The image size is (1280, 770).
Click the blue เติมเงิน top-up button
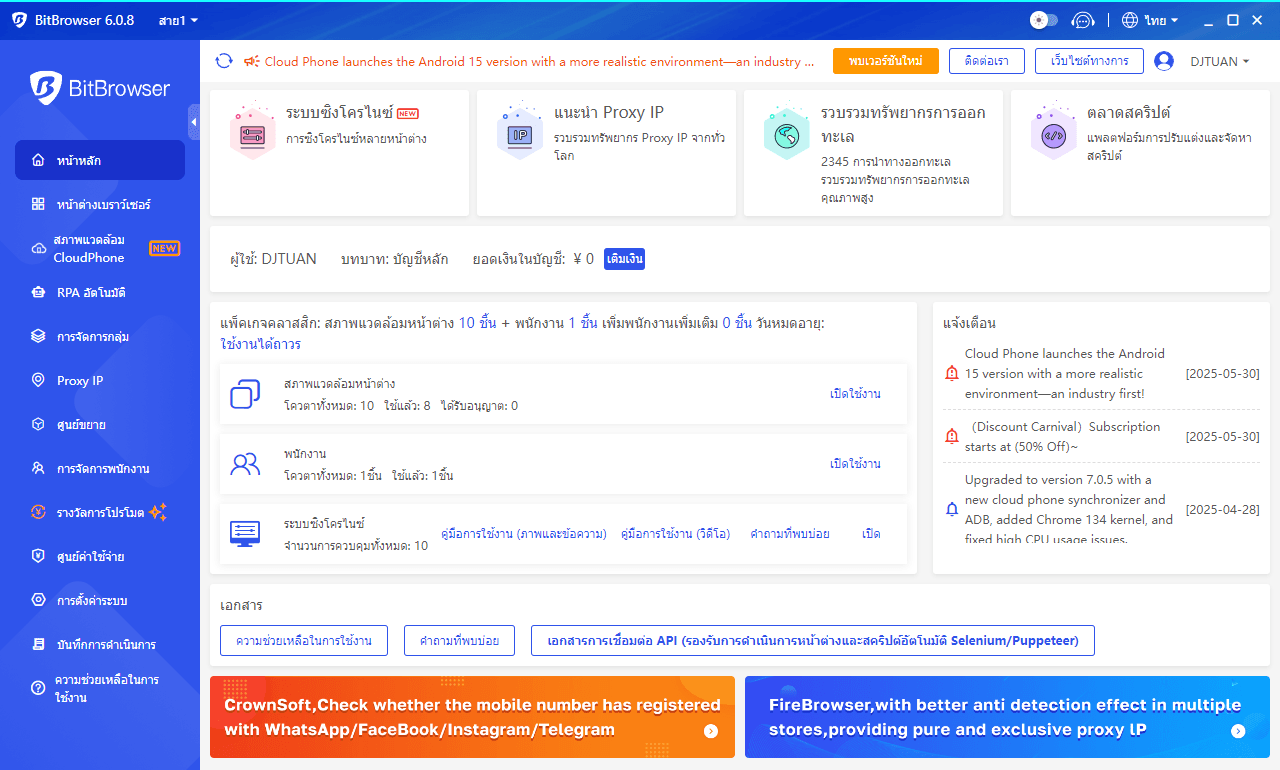(x=624, y=259)
